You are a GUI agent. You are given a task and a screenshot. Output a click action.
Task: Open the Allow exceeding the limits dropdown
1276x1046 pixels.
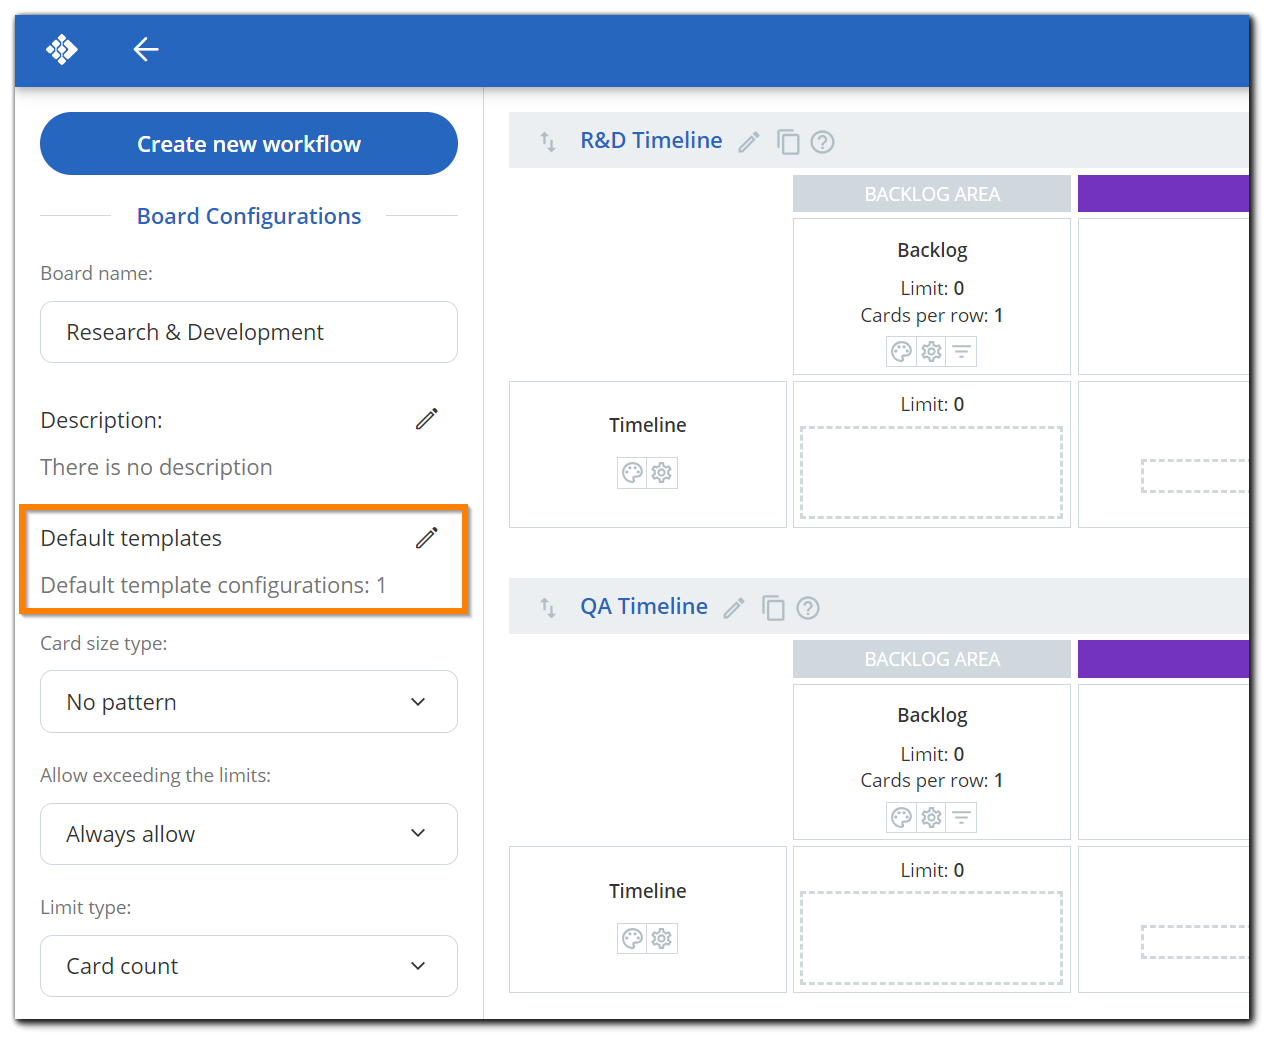249,833
